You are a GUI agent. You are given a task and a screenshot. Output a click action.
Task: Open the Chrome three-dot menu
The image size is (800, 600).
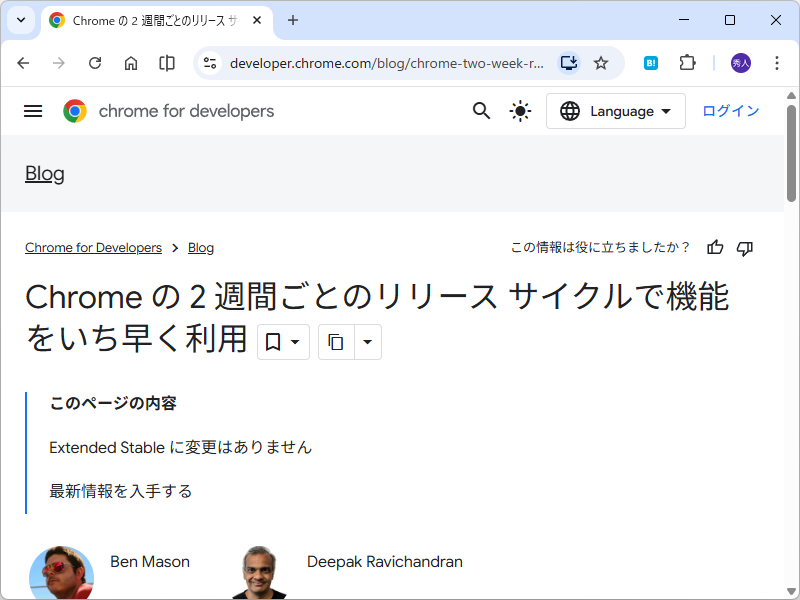(x=777, y=62)
